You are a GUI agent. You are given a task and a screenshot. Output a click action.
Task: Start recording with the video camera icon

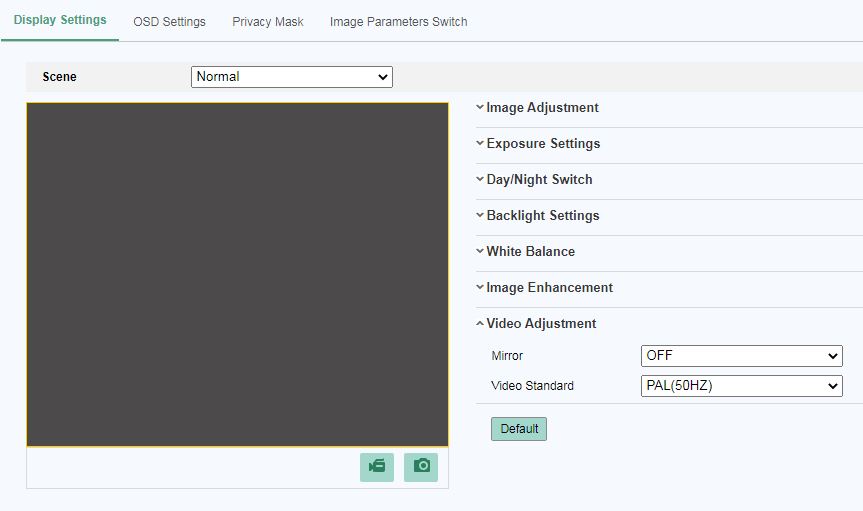coord(377,467)
